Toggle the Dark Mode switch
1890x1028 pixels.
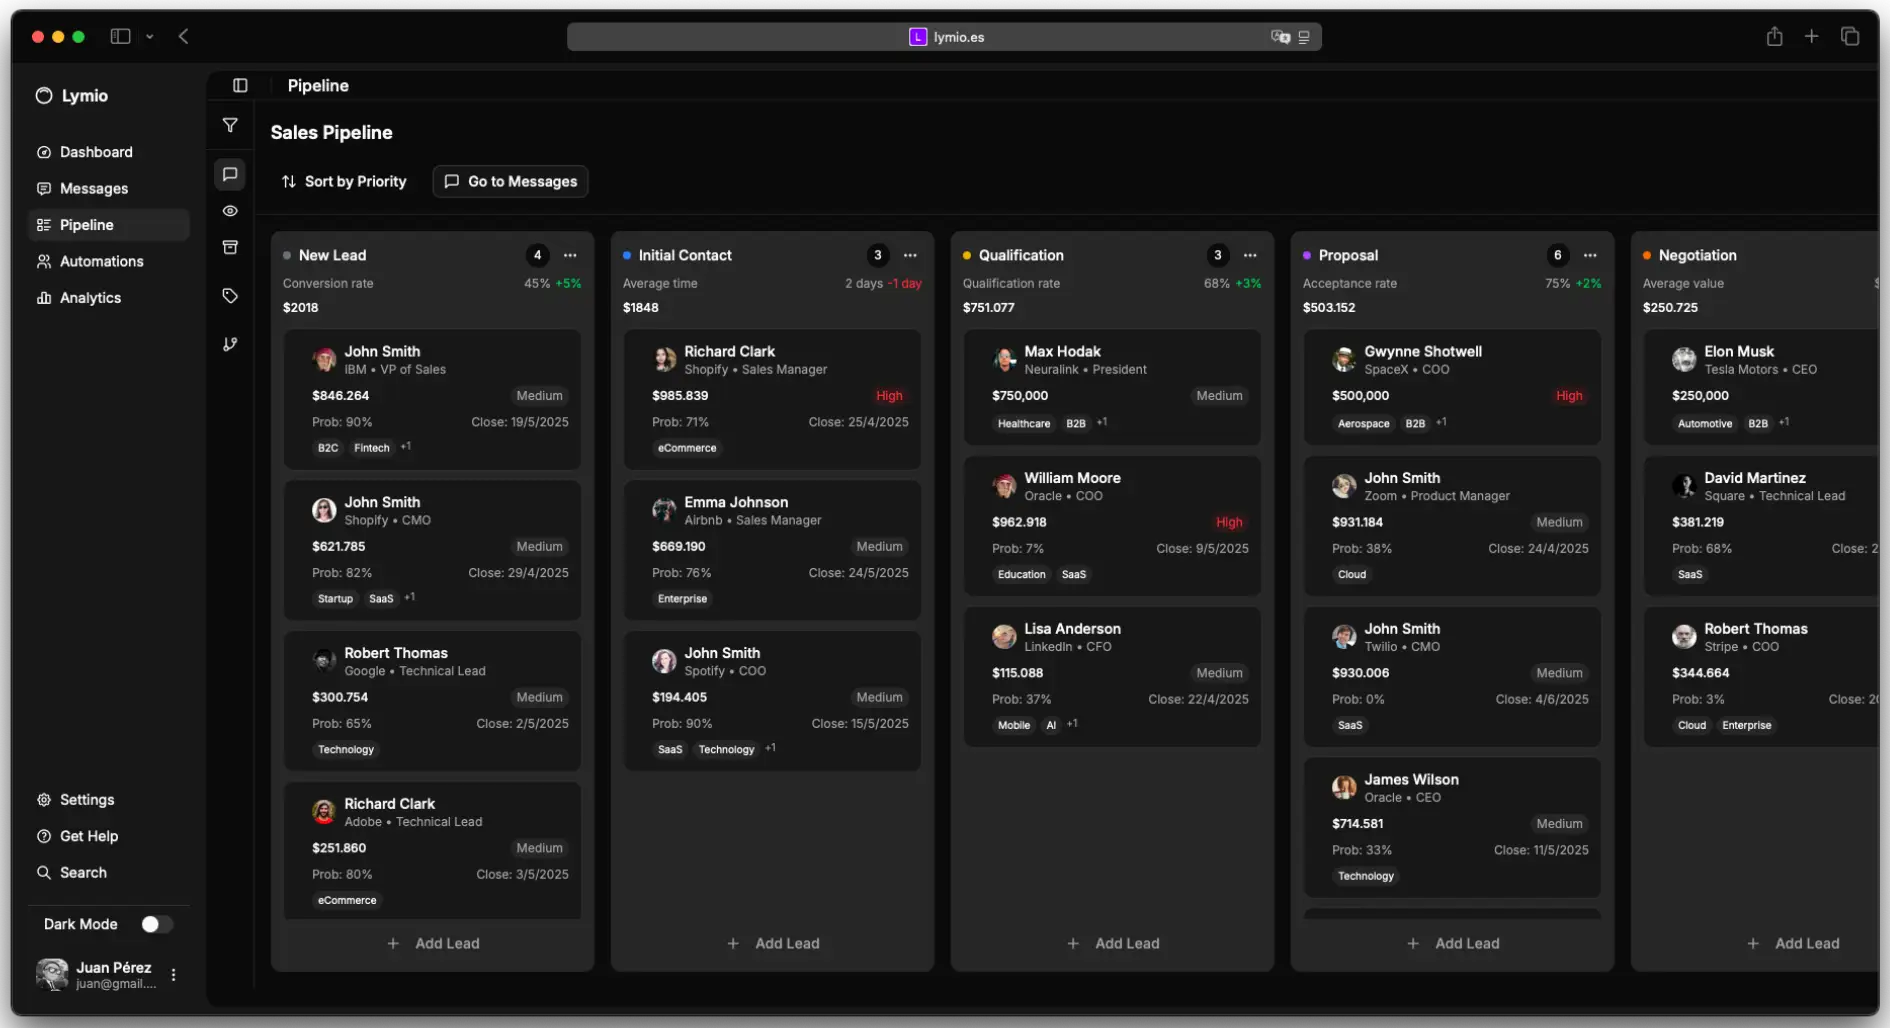156,924
